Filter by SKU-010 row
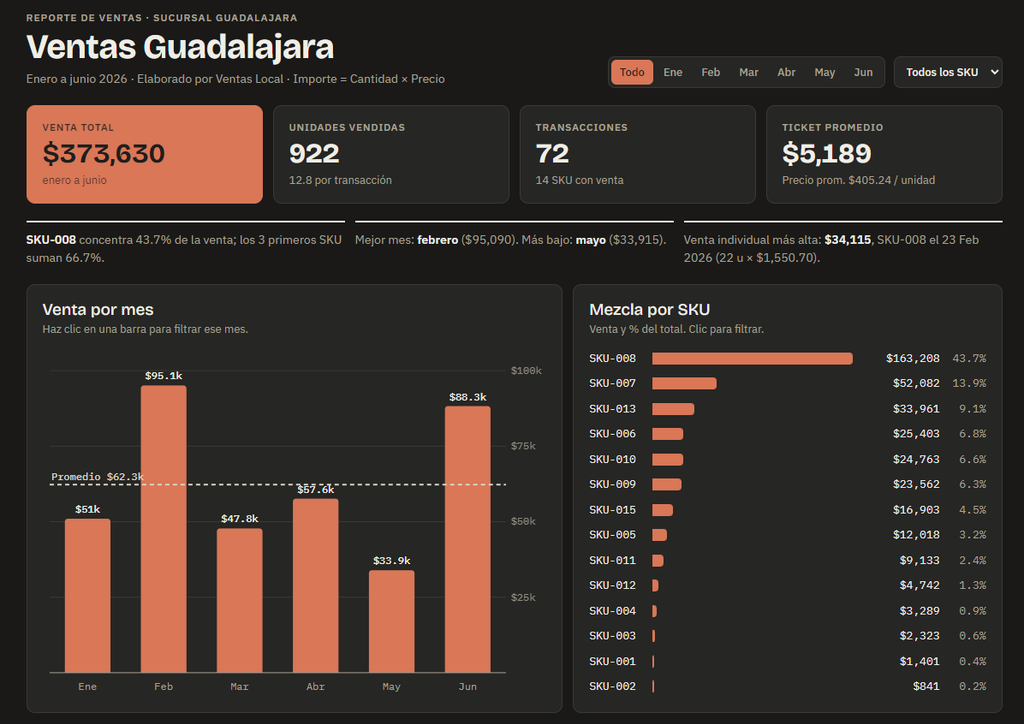The width and height of the screenshot is (1024, 724). (x=788, y=459)
